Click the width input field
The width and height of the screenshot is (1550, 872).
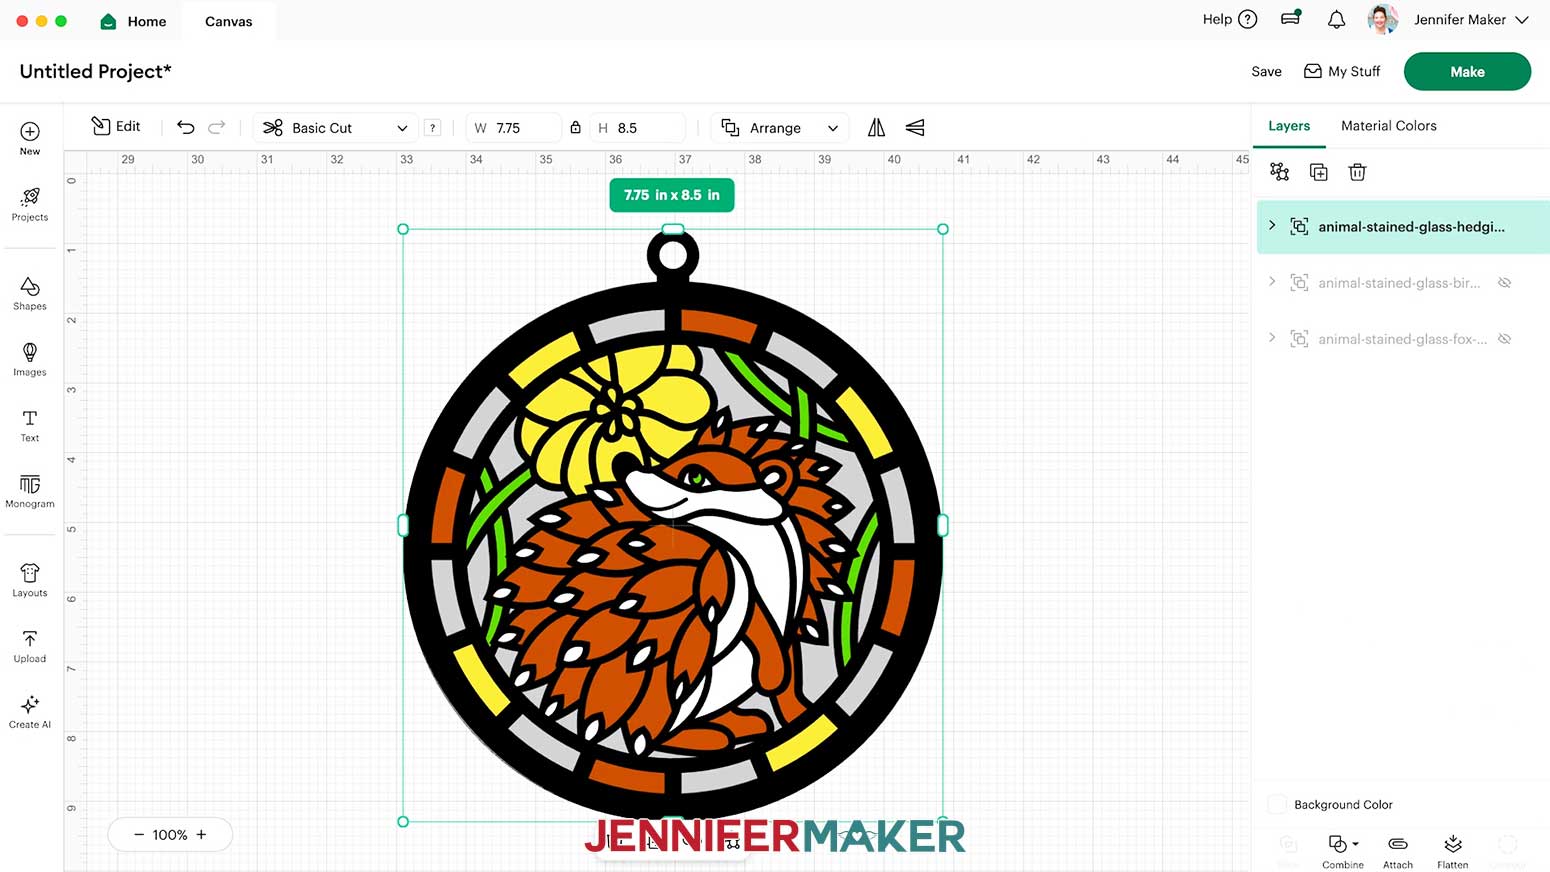pos(514,128)
